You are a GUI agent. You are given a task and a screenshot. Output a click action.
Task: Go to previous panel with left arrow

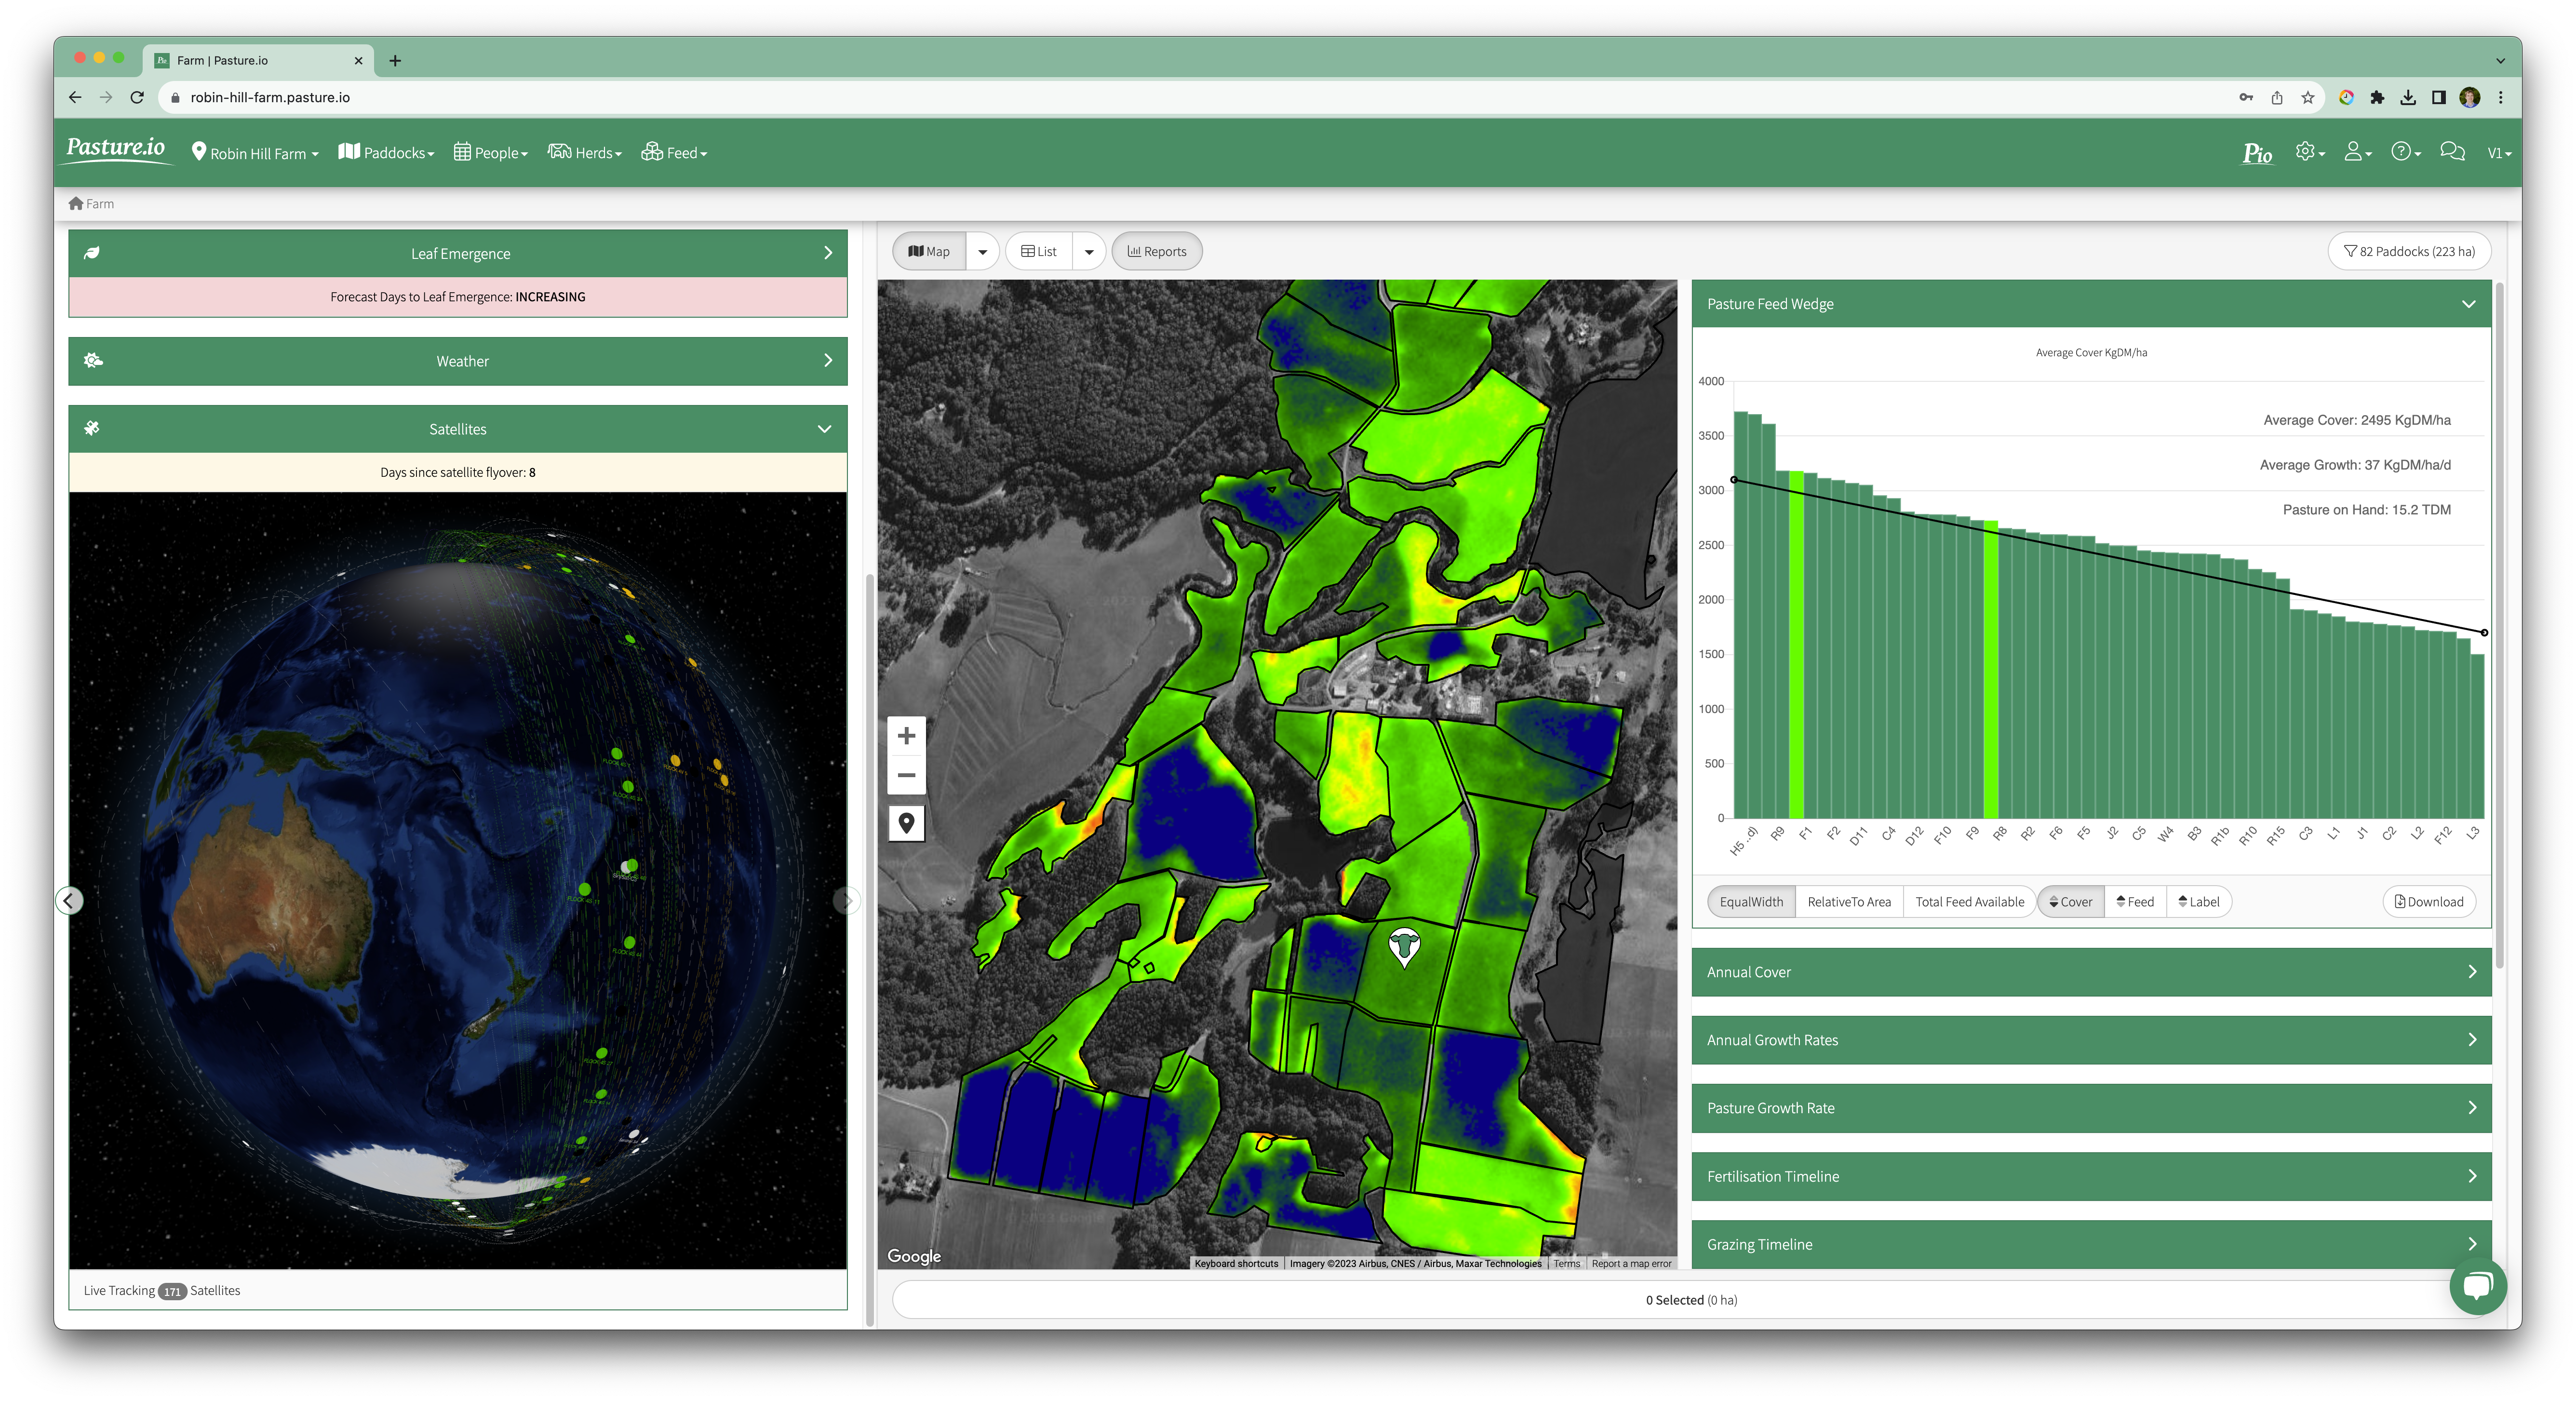tap(68, 901)
